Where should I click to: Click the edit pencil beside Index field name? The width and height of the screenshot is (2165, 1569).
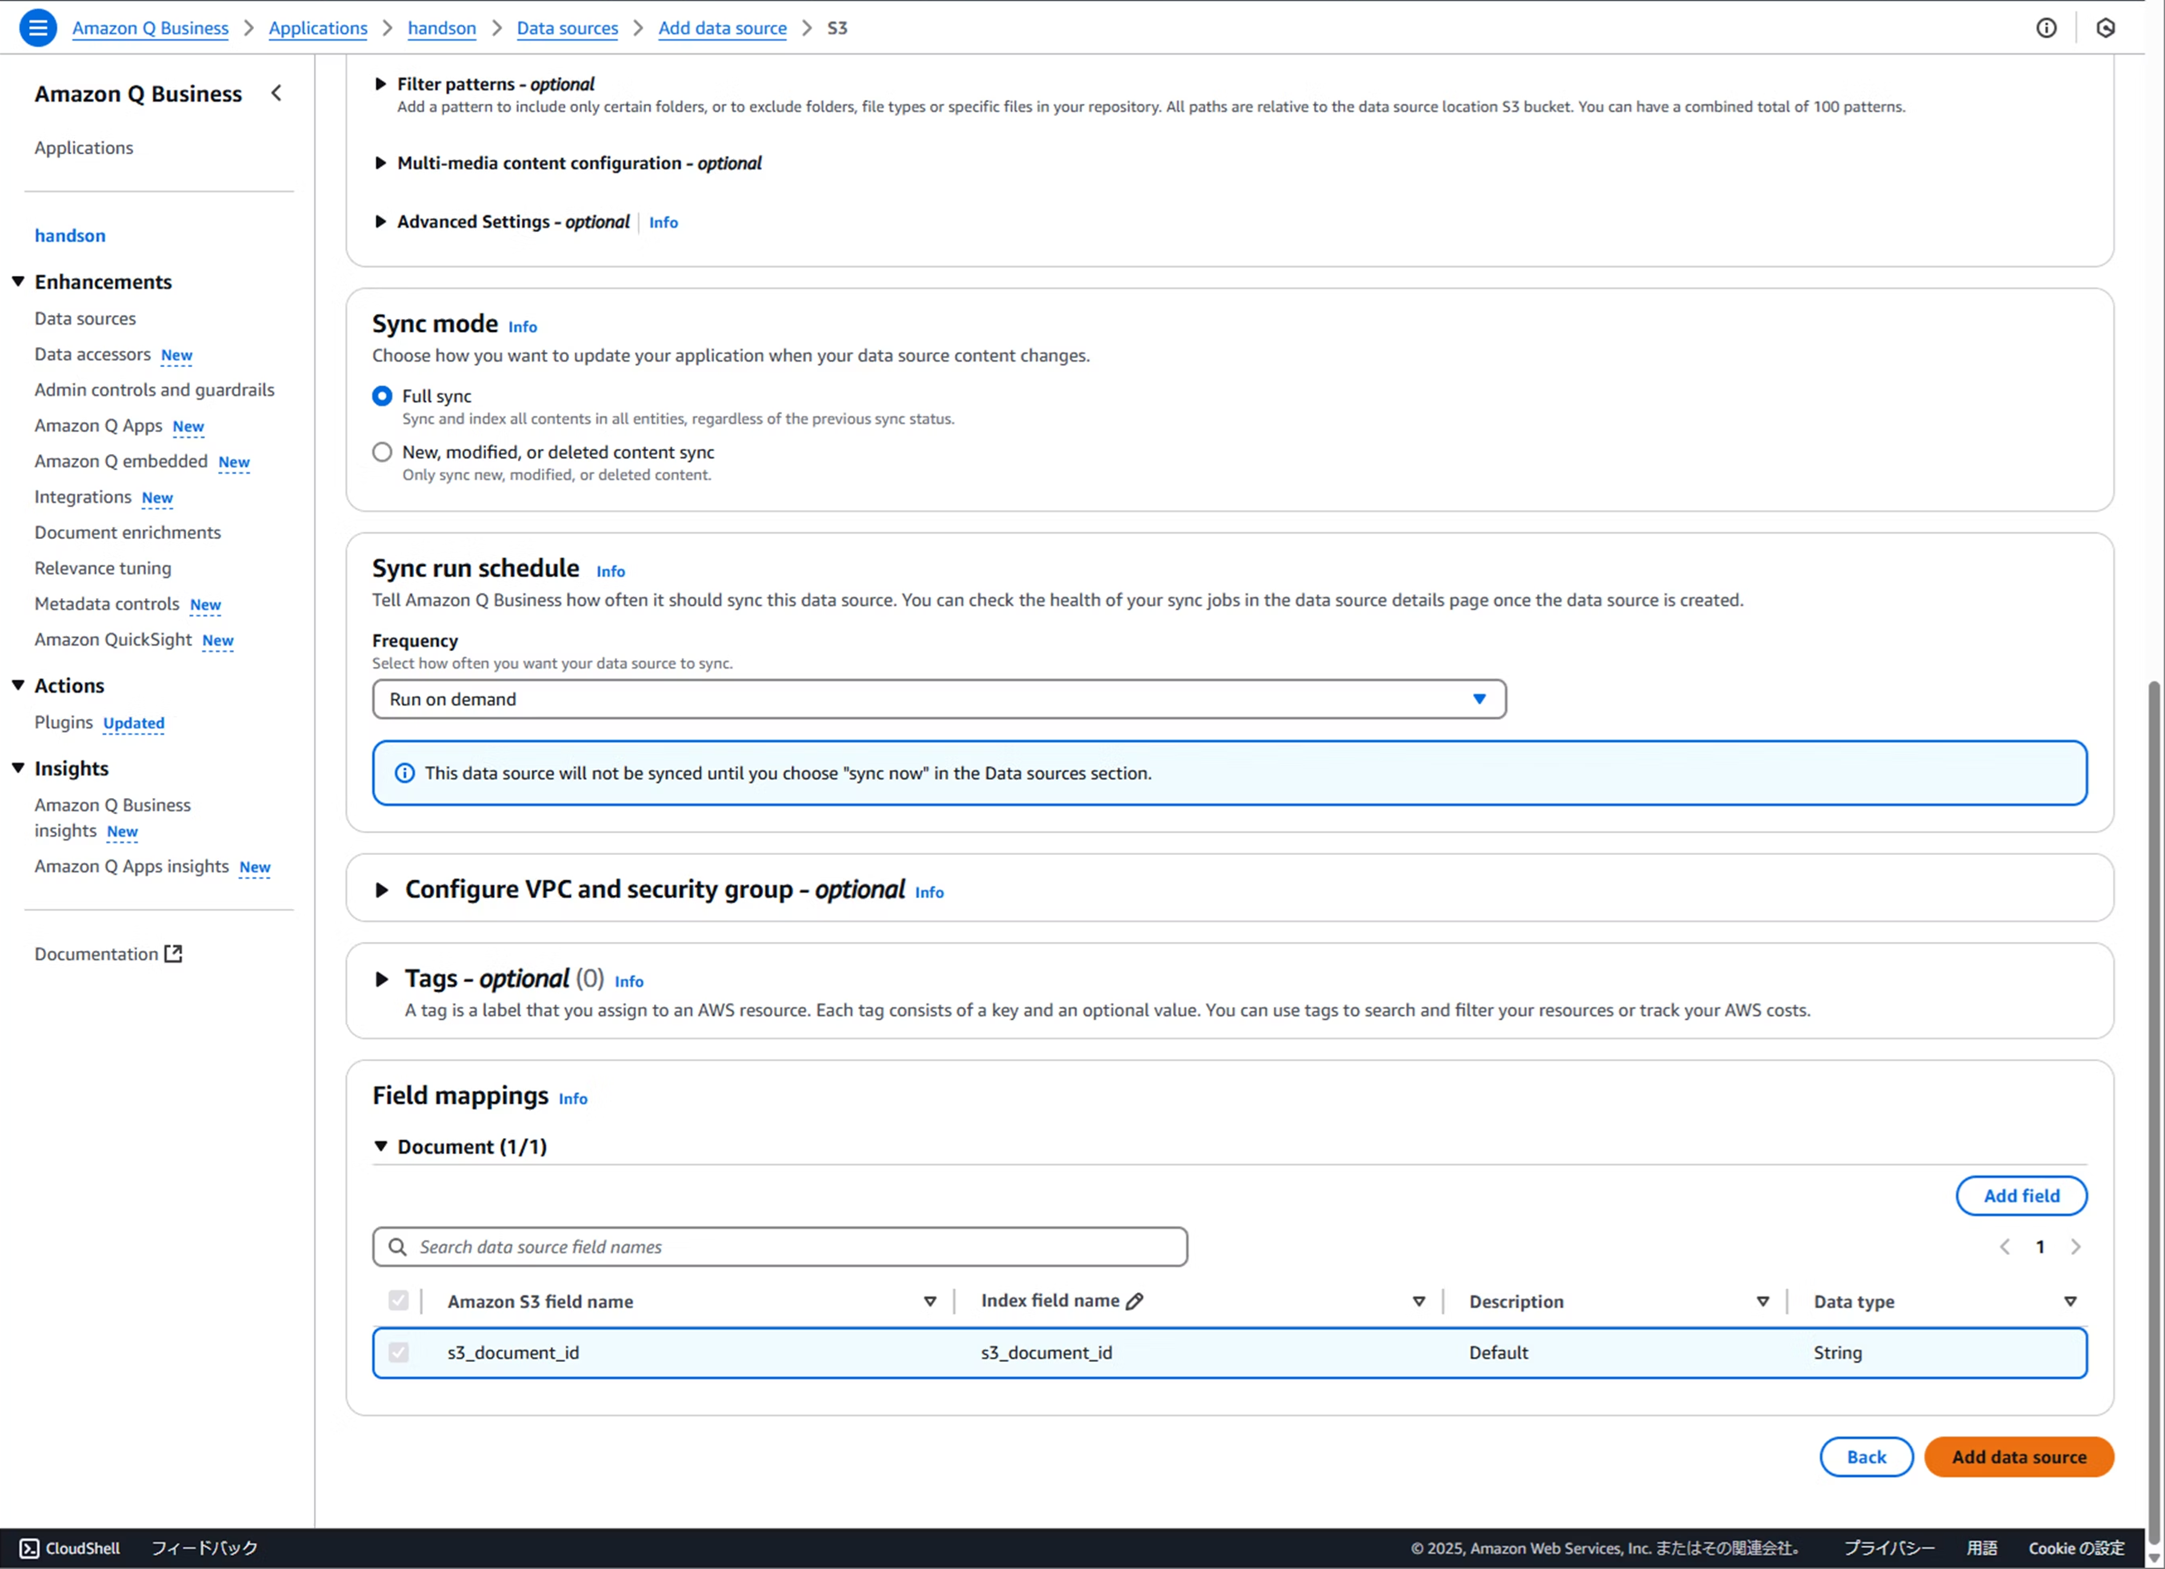[x=1134, y=1301]
